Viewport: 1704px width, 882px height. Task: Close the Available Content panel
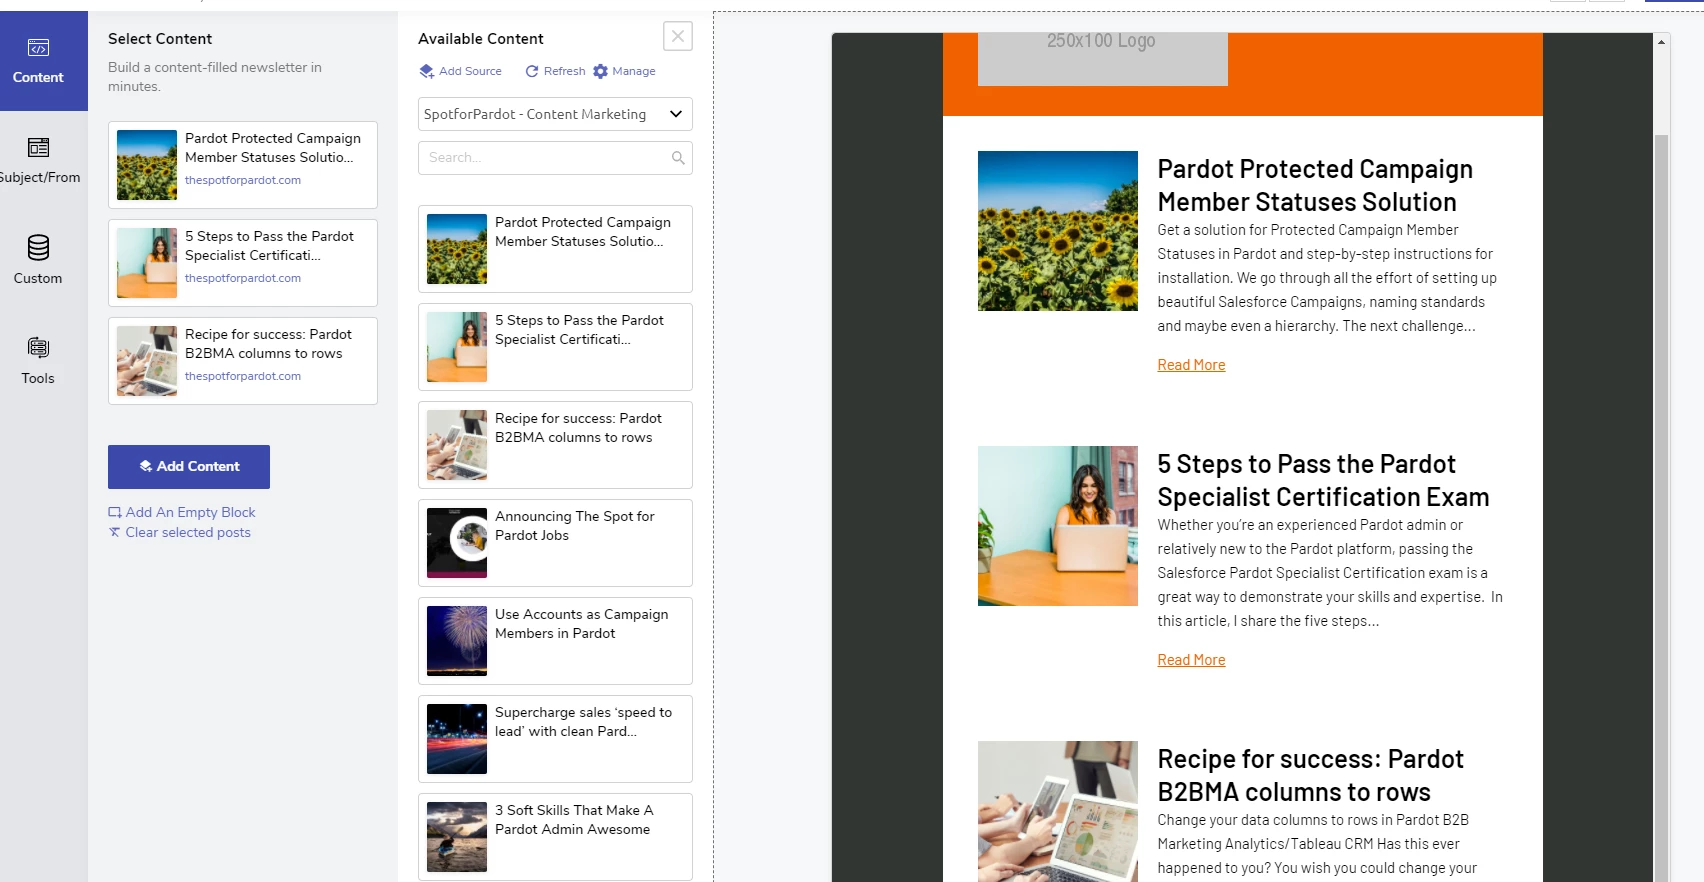[678, 37]
